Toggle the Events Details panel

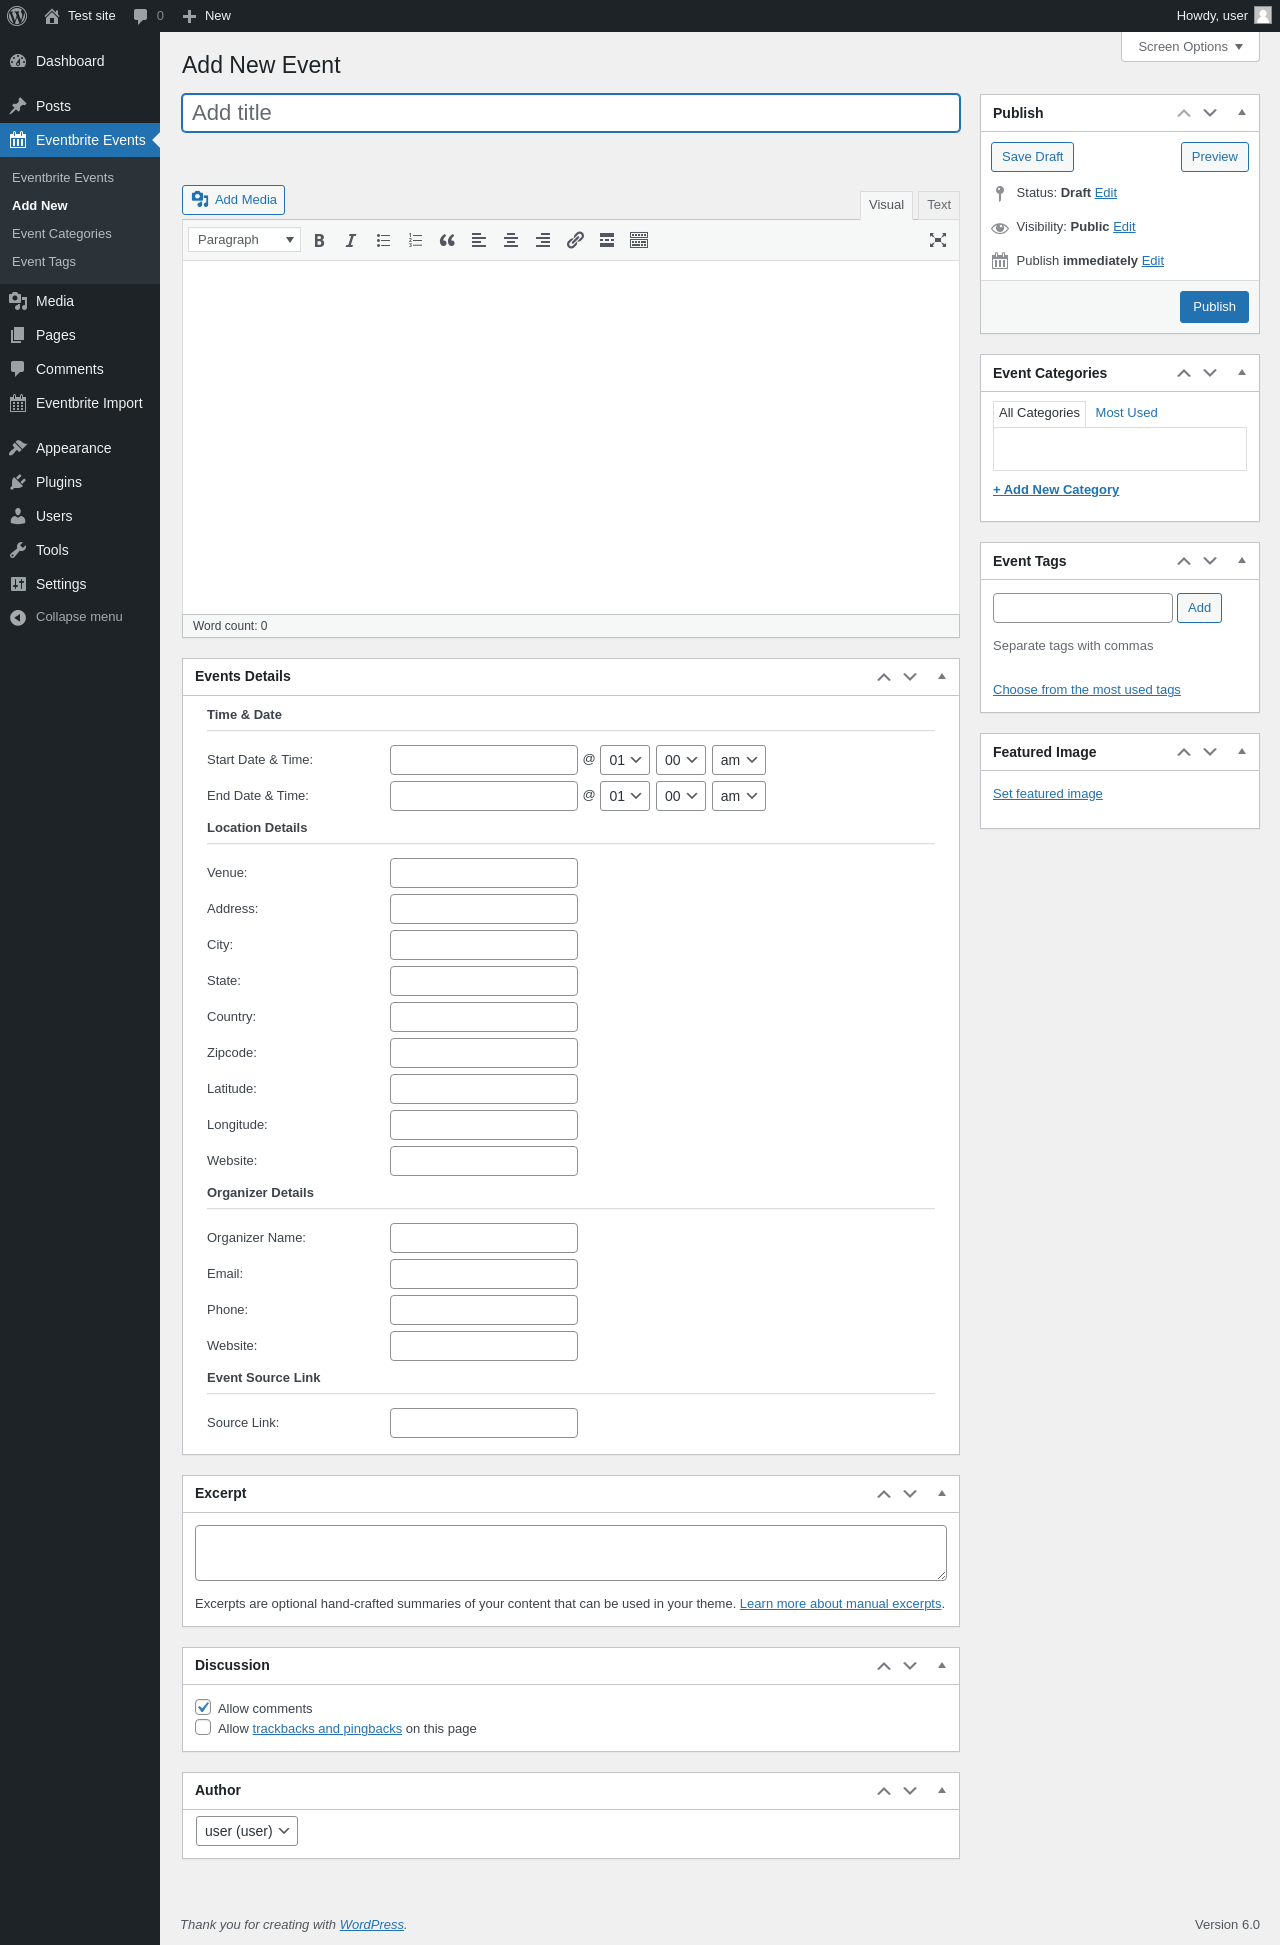[942, 677]
